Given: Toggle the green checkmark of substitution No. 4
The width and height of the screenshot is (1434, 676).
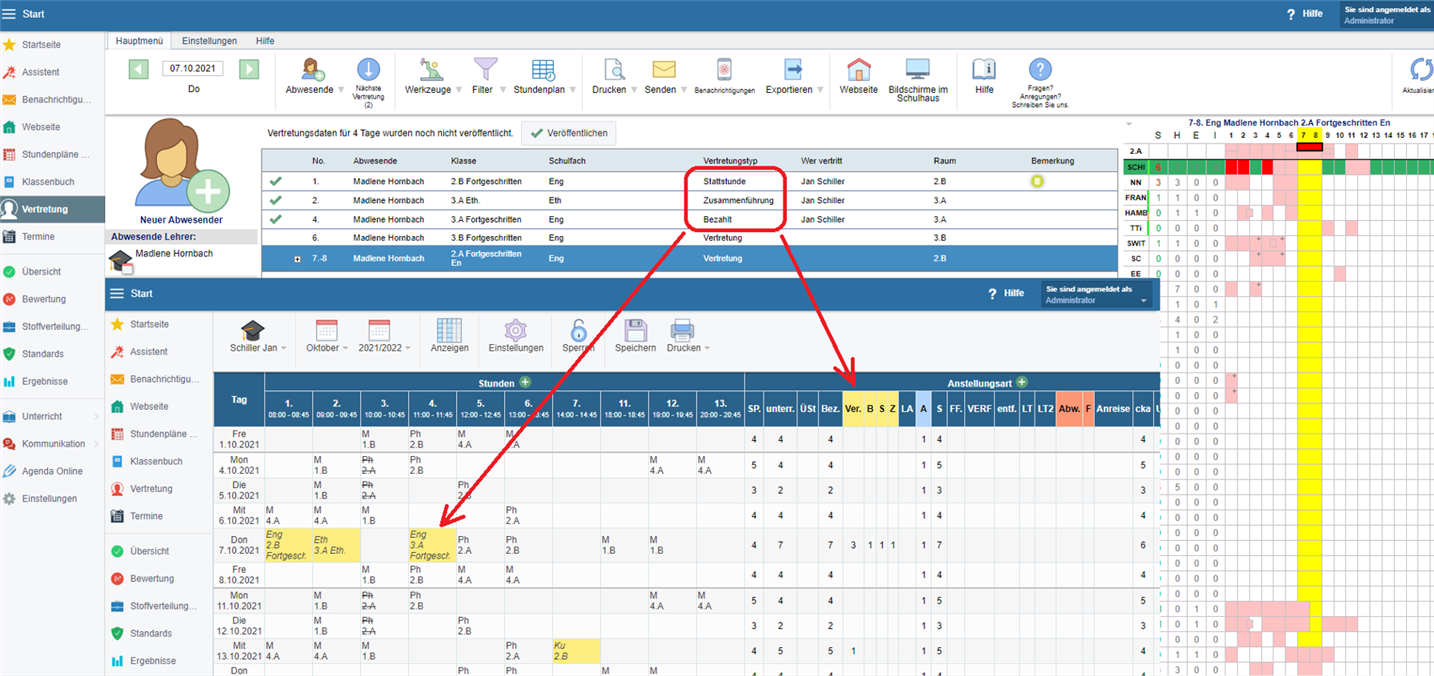Looking at the screenshot, I should click(275, 219).
